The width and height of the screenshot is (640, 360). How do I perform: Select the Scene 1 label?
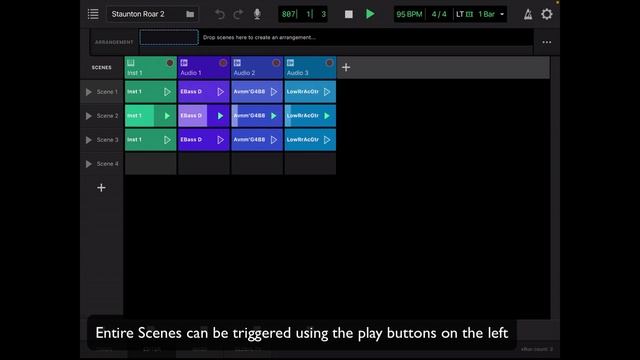pos(107,92)
